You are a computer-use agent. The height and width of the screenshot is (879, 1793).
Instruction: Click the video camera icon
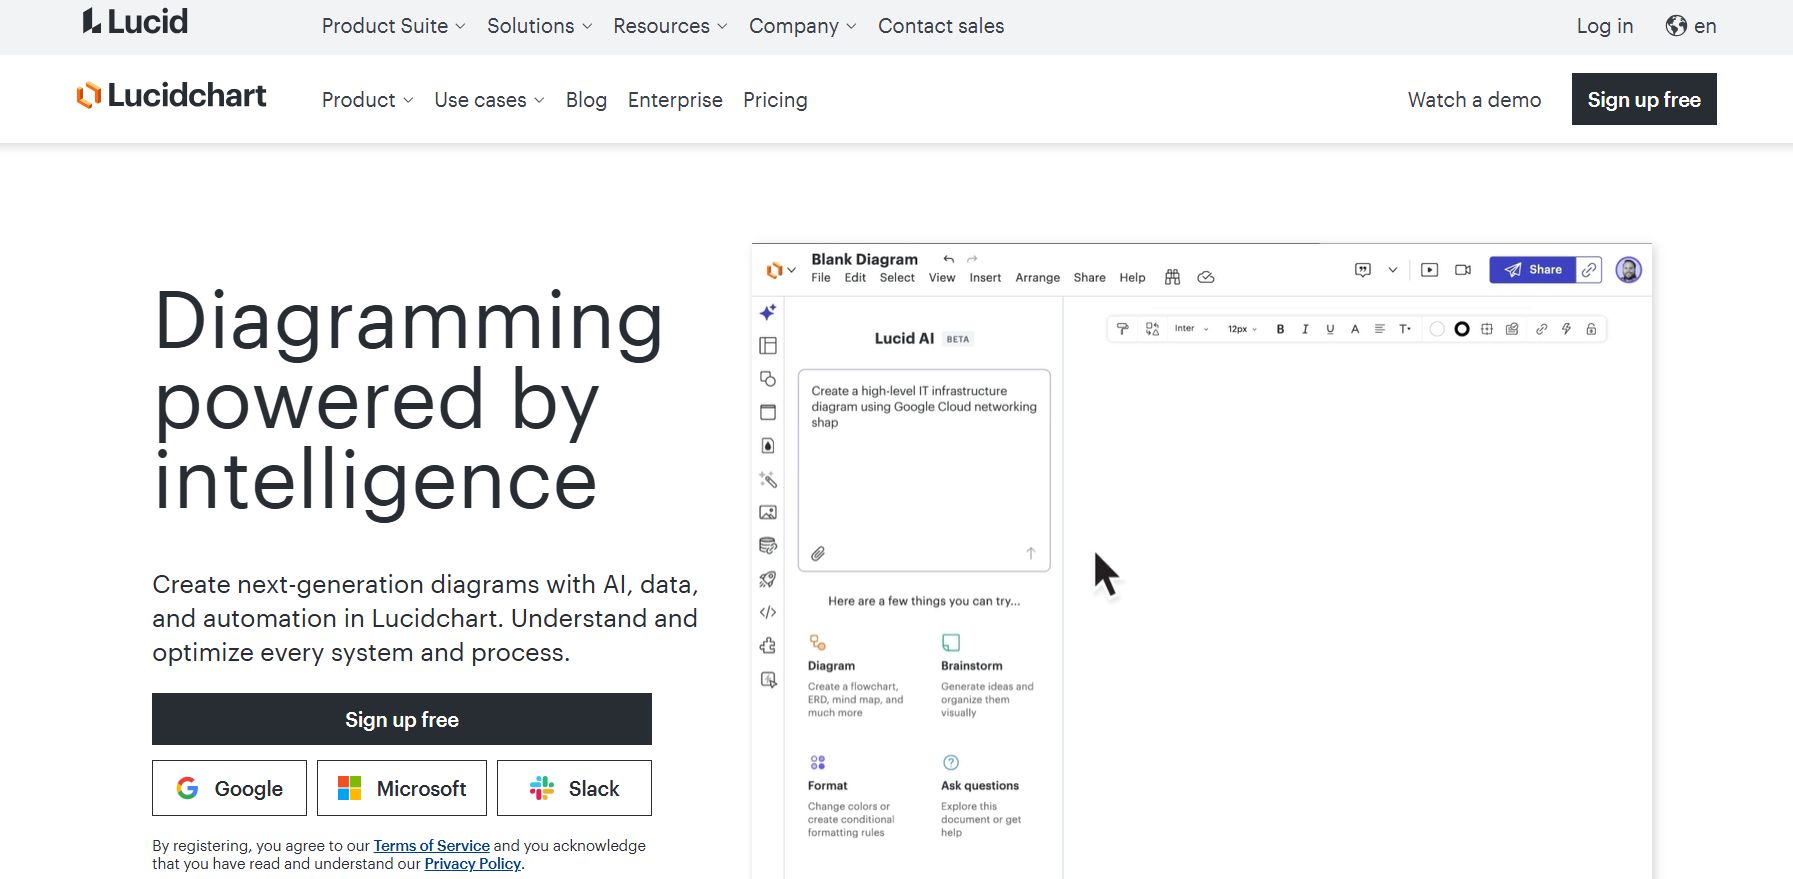1463,270
